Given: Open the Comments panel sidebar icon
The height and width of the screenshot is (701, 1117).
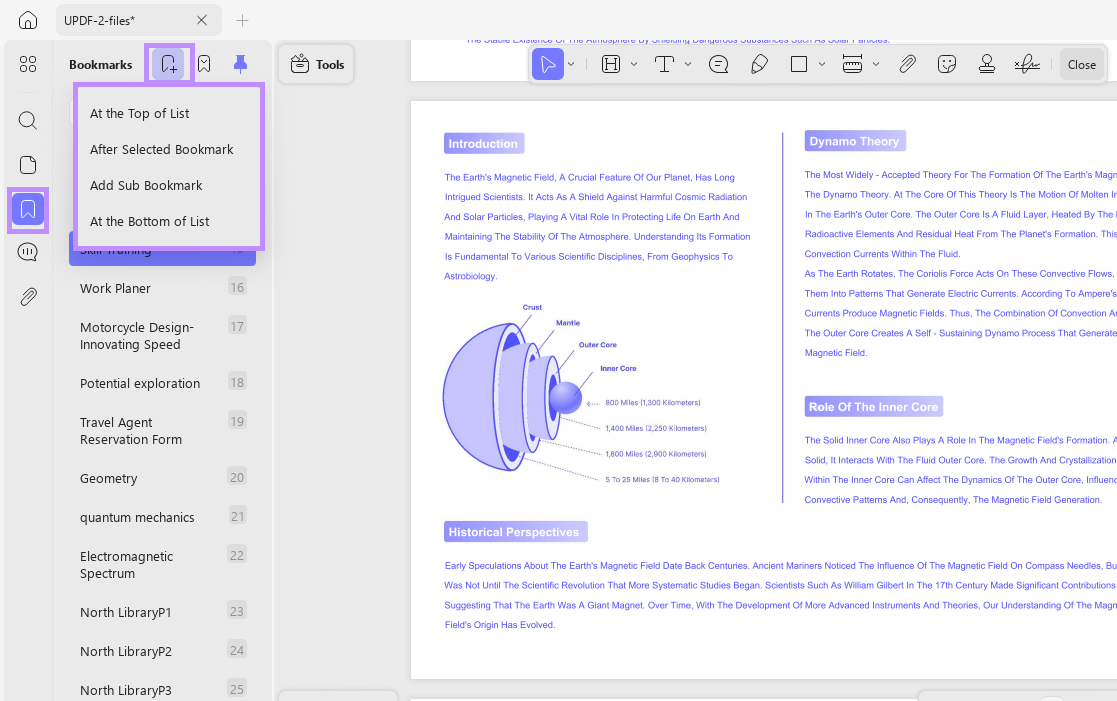Looking at the screenshot, I should pos(28,252).
